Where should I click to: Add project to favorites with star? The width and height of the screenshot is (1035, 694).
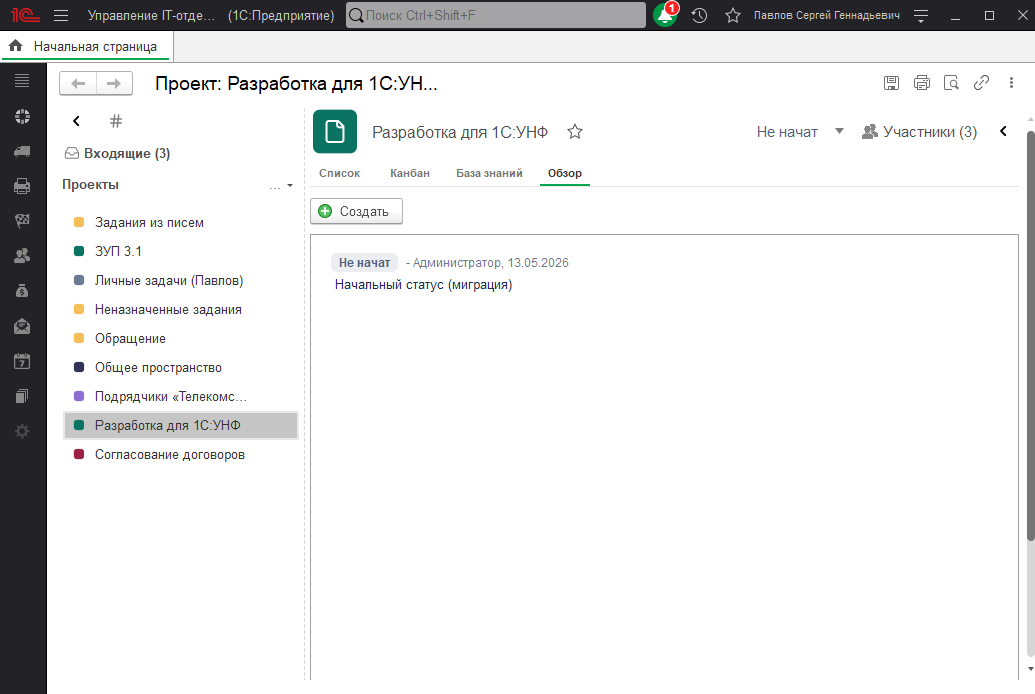pos(575,132)
